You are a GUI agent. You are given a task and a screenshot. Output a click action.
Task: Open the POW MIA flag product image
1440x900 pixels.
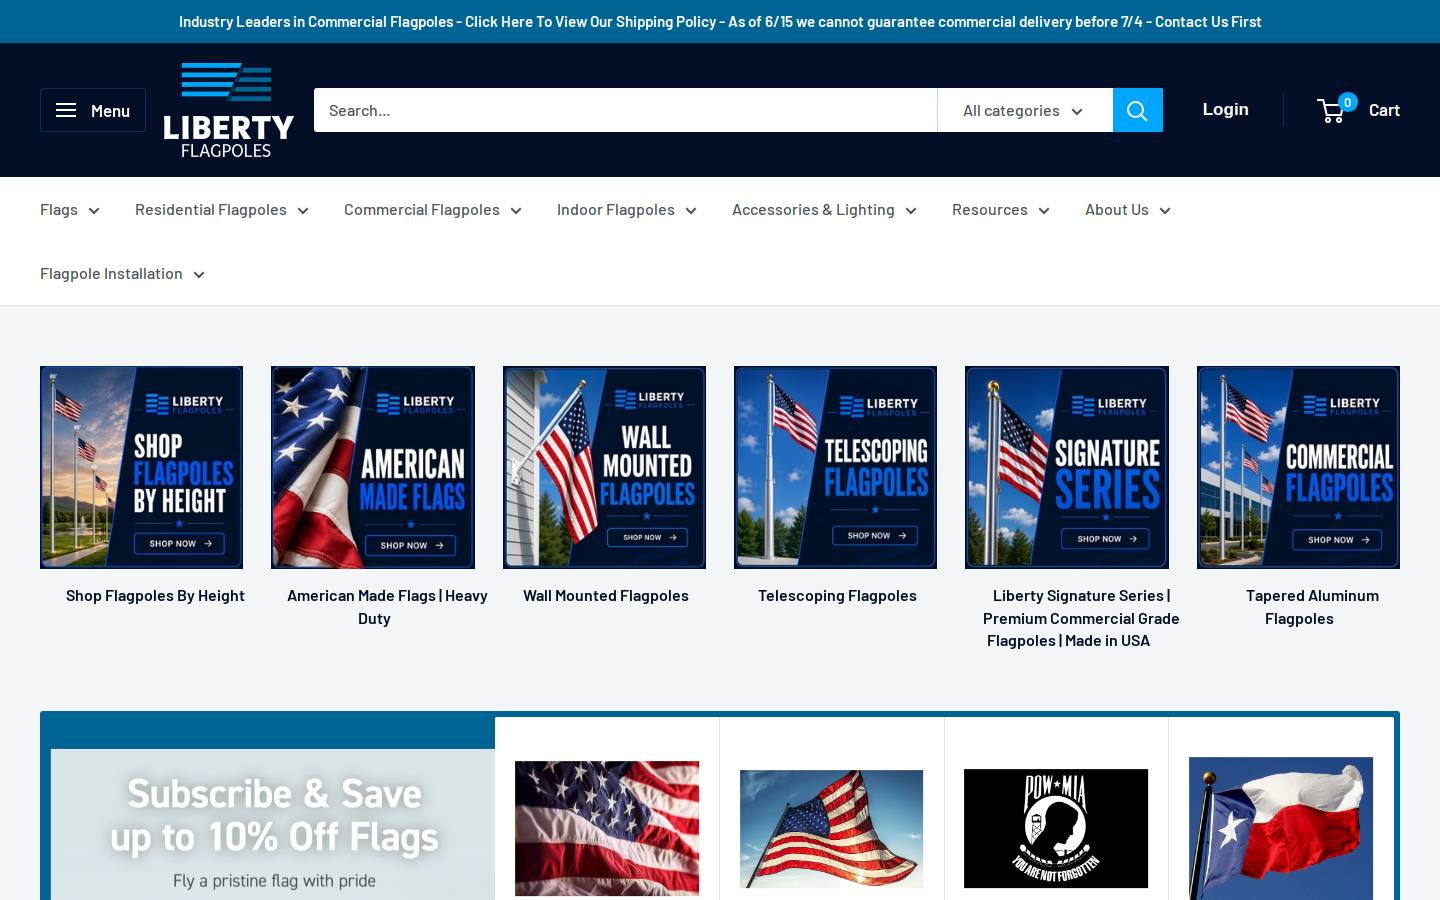(x=1056, y=828)
